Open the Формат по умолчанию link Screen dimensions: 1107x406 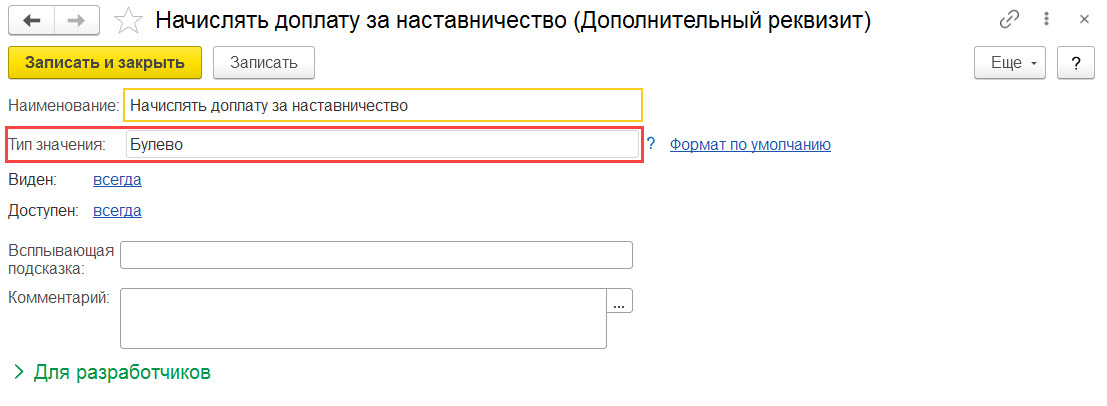750,145
